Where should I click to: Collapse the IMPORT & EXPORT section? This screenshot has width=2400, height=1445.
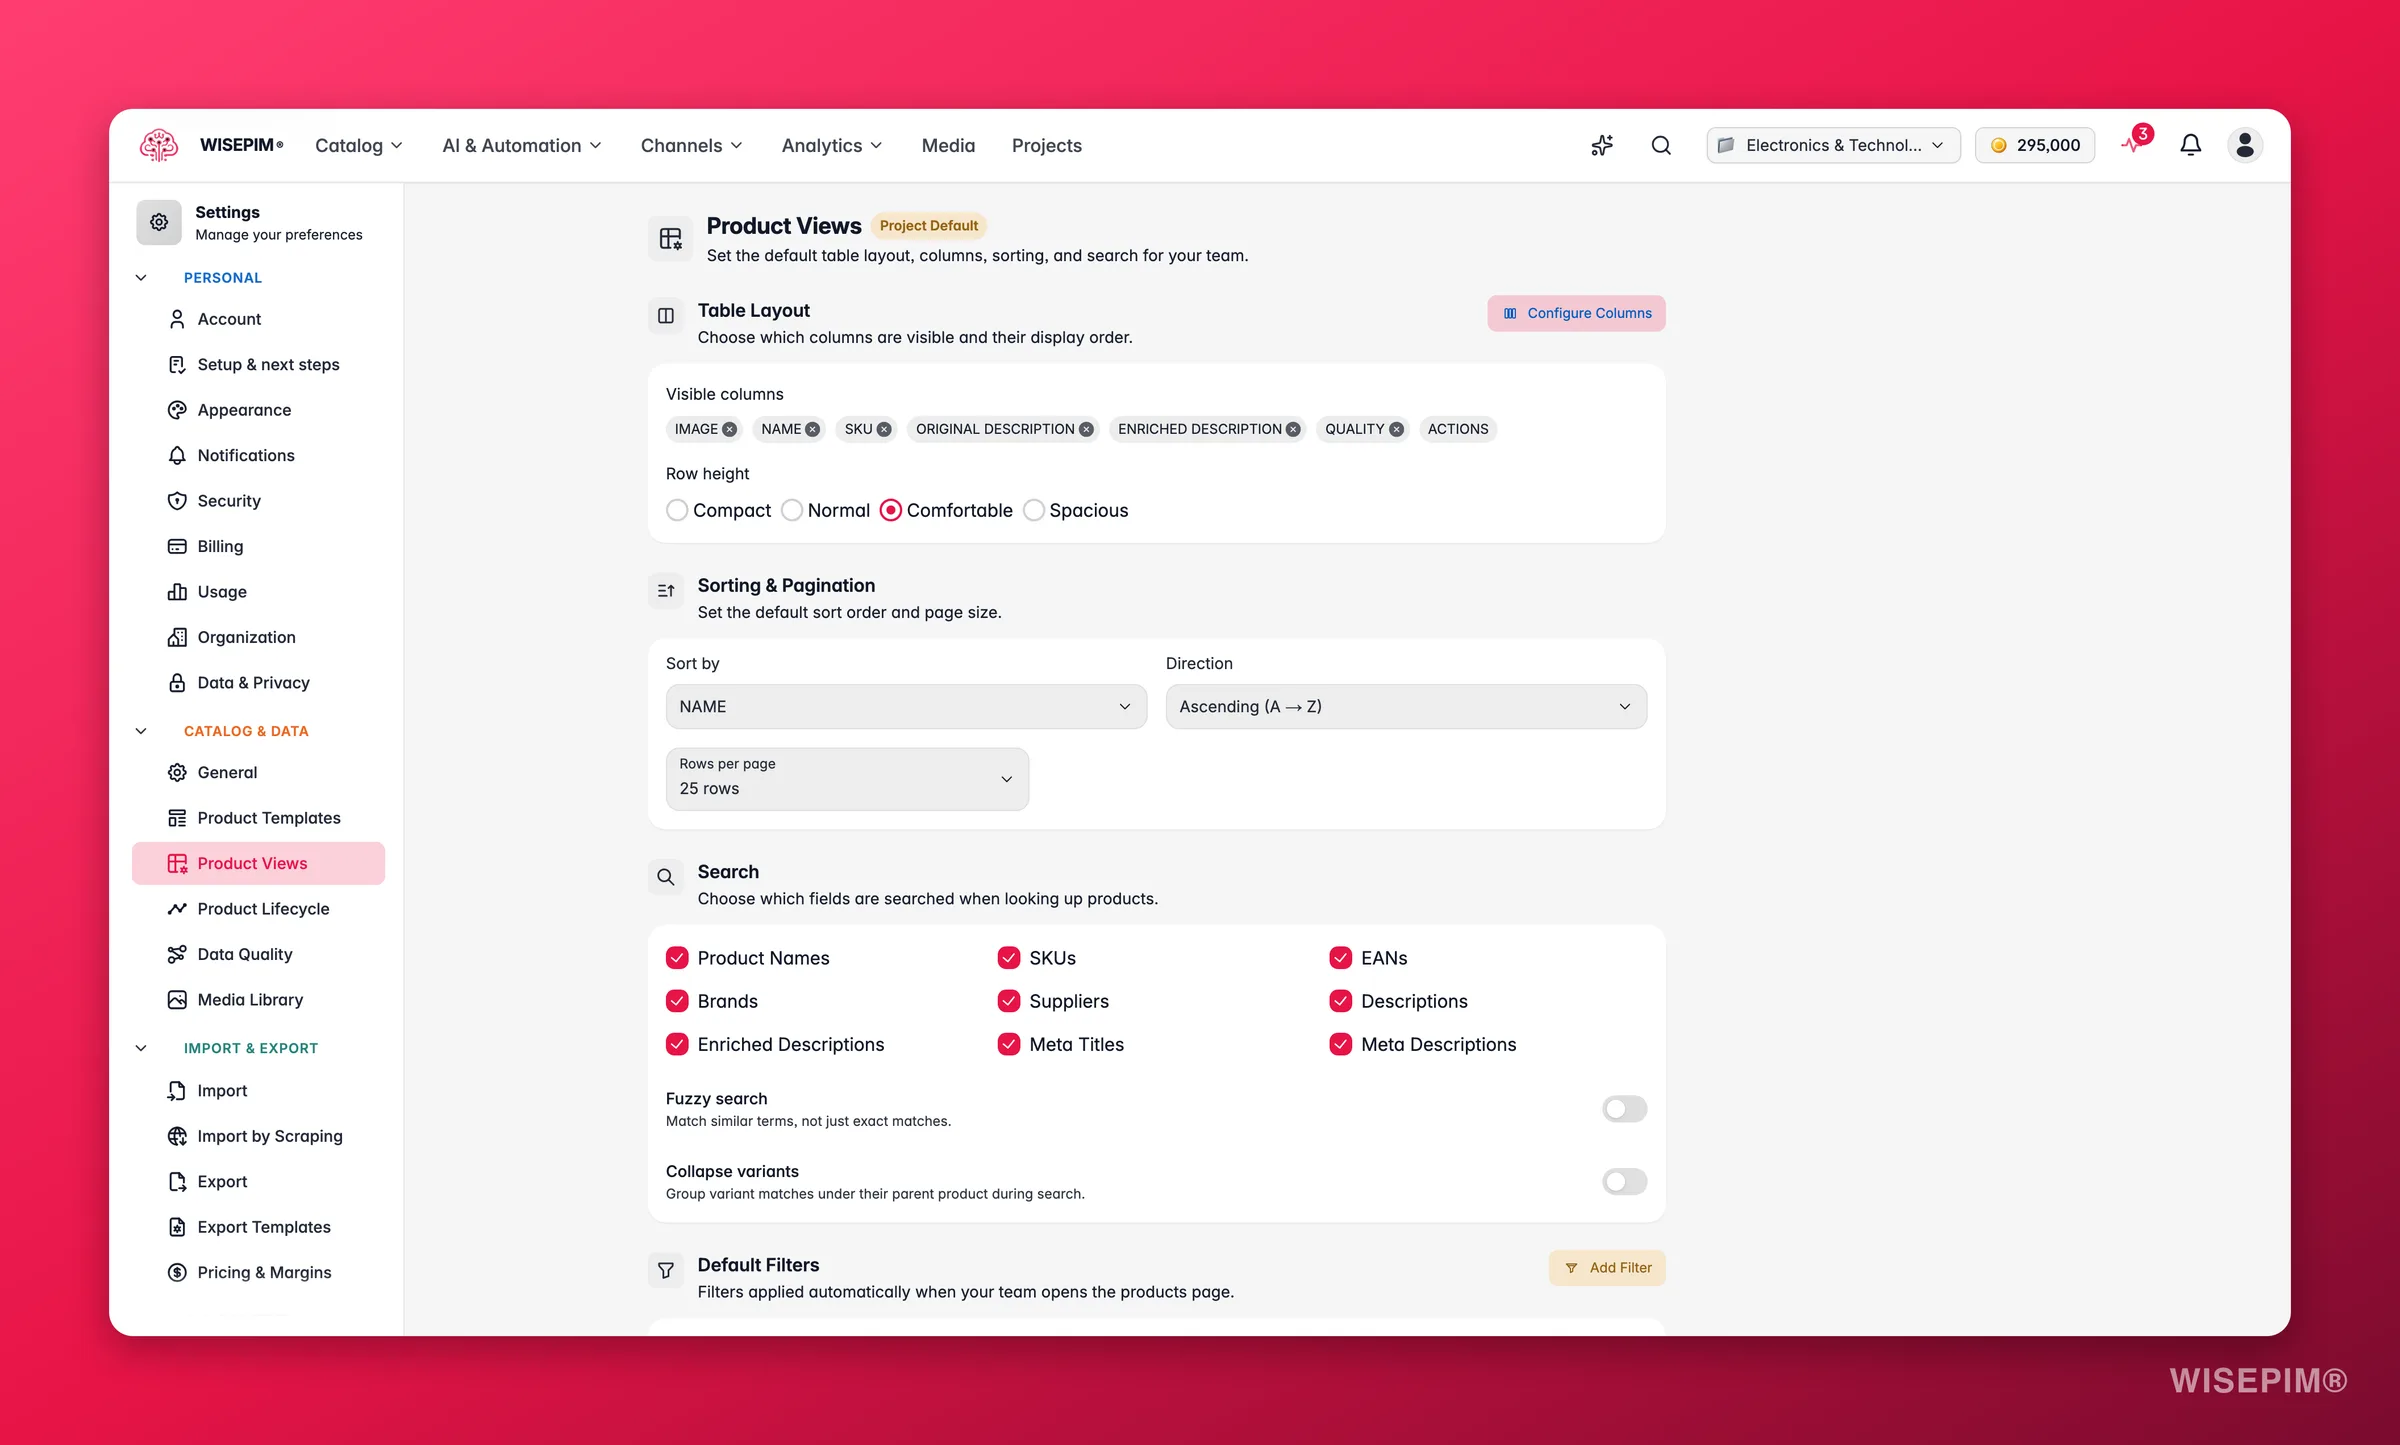[x=141, y=1048]
